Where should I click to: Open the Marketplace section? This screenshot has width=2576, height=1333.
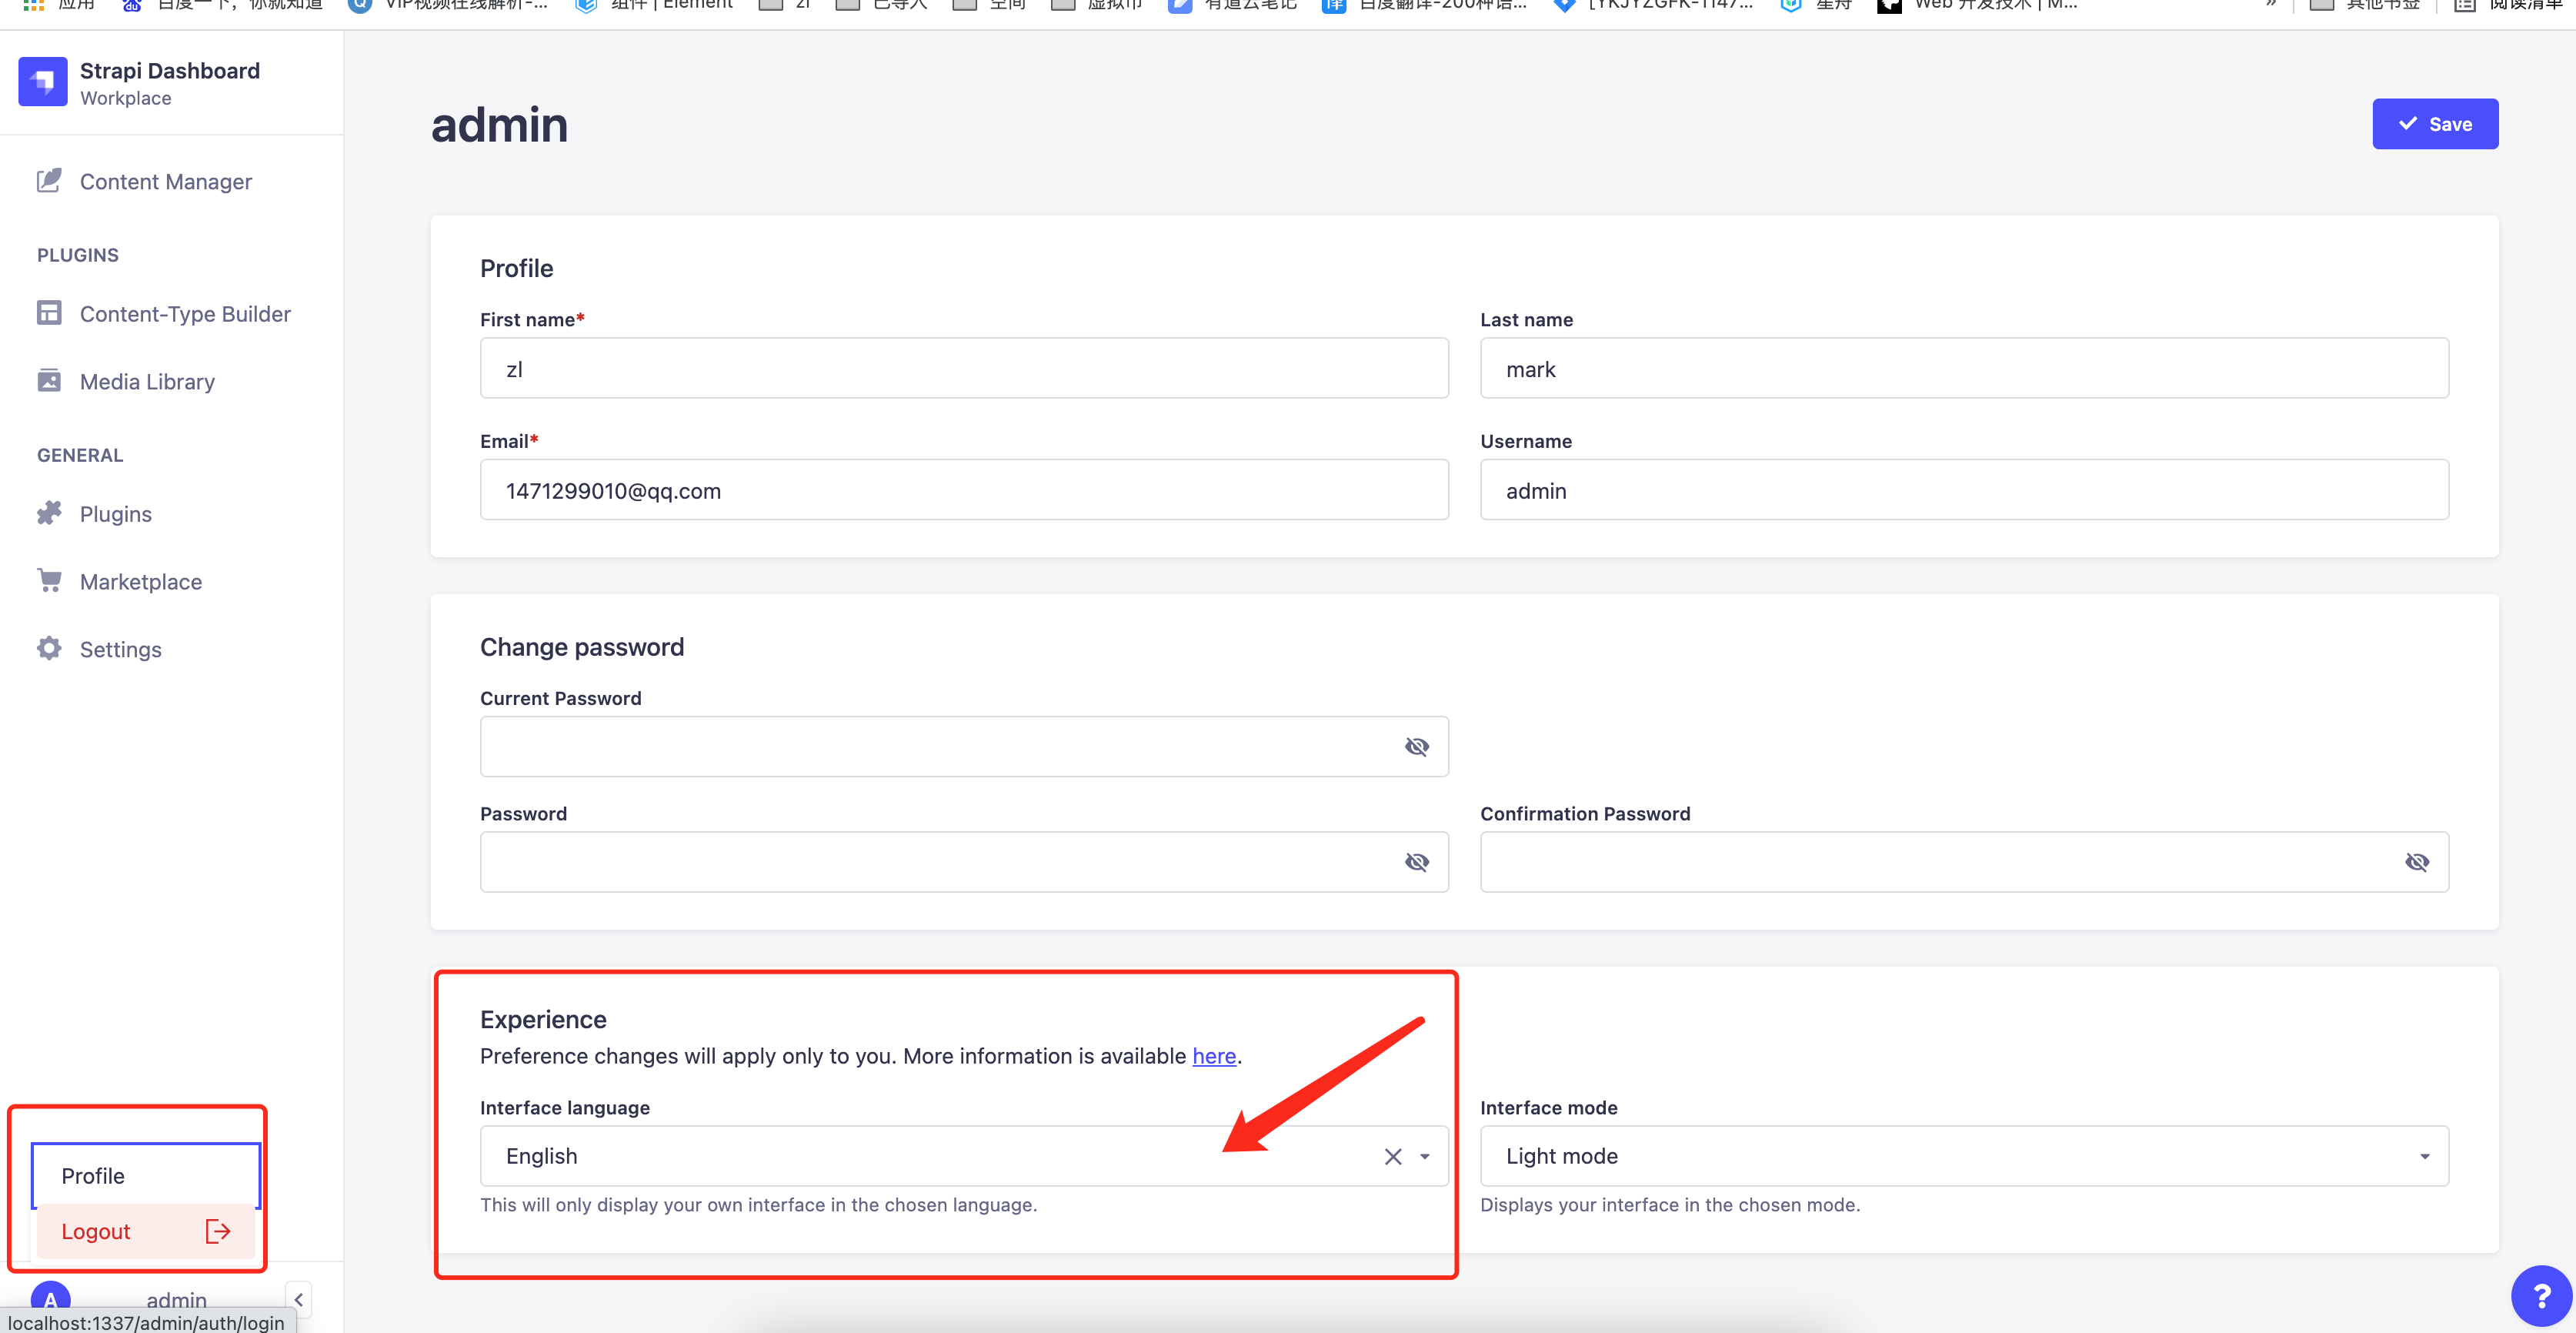(140, 581)
